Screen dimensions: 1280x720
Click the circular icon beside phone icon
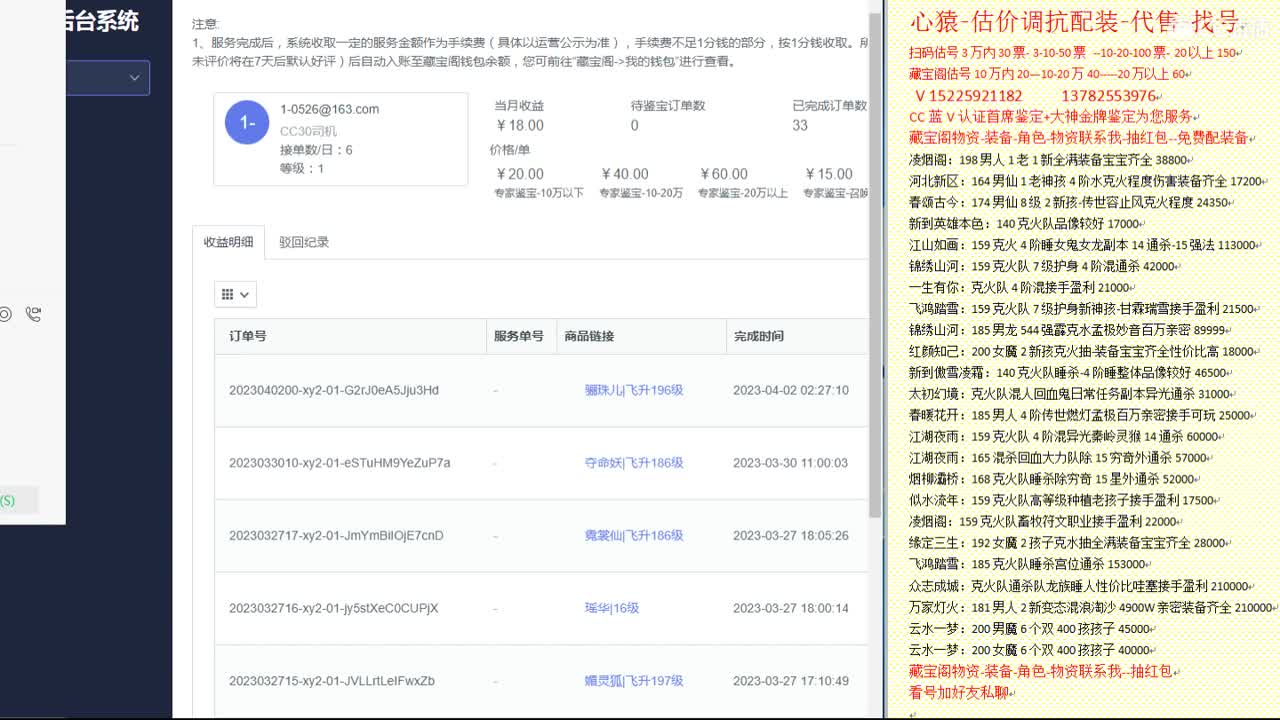coord(4,314)
